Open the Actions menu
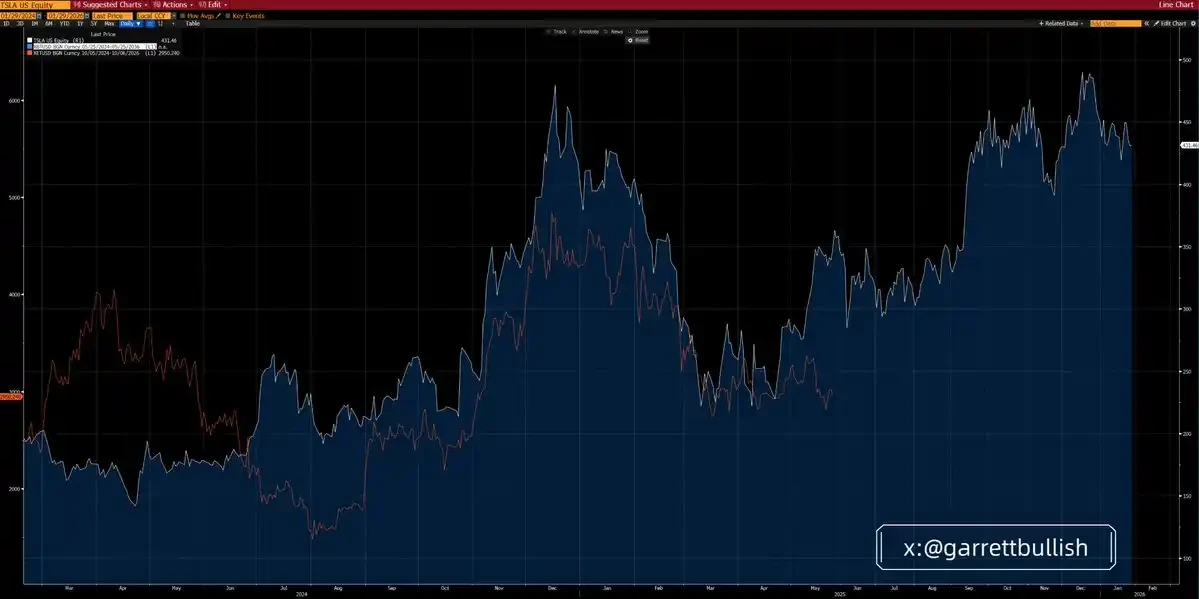 (x=175, y=4)
